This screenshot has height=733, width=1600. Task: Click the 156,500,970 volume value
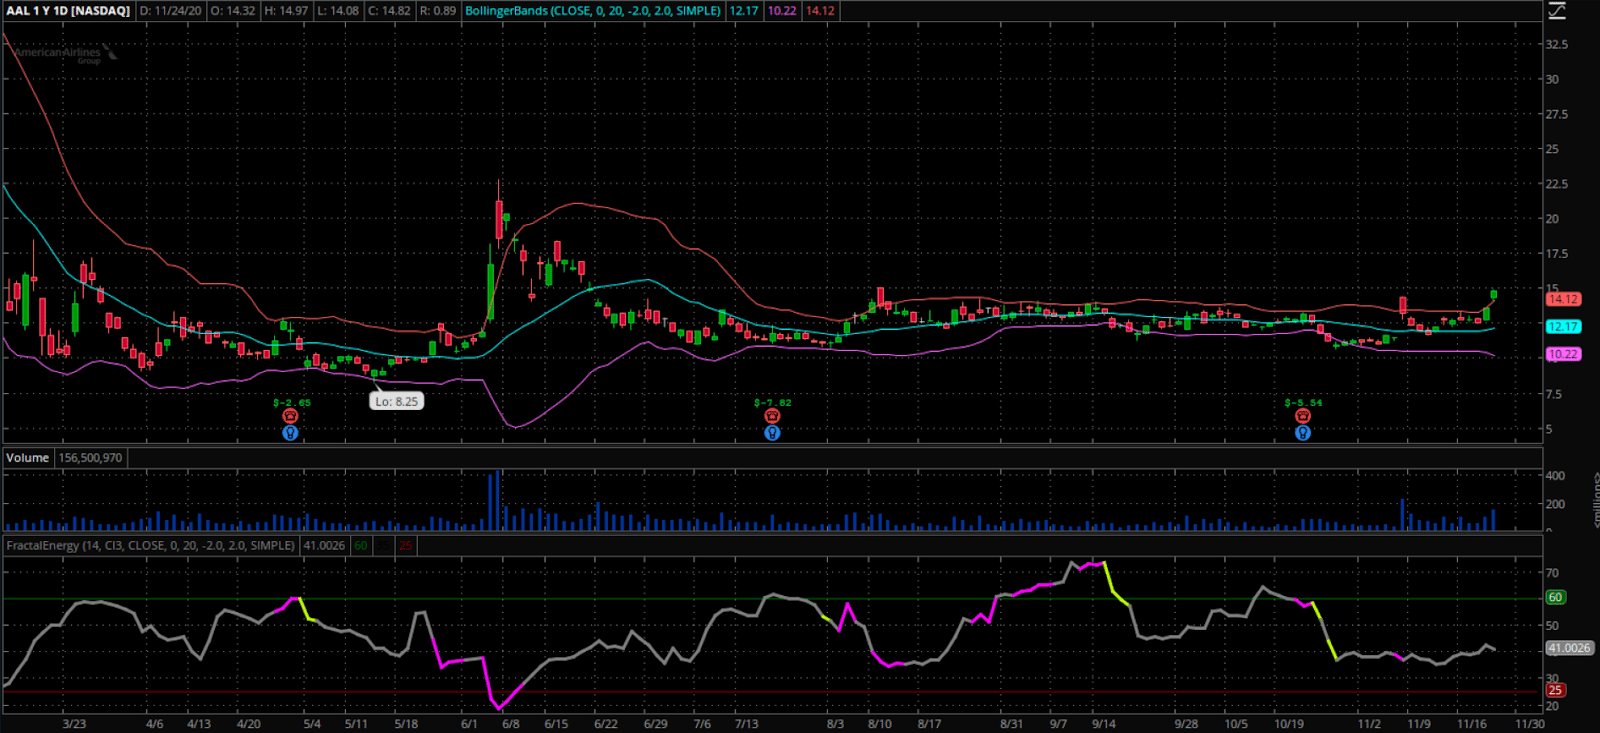coord(90,458)
